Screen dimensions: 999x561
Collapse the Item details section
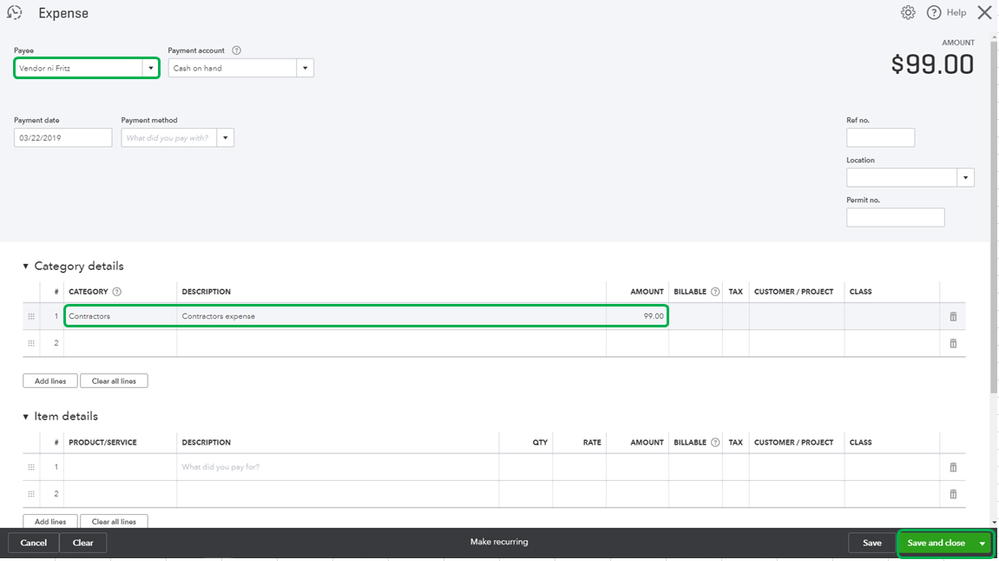click(26, 417)
